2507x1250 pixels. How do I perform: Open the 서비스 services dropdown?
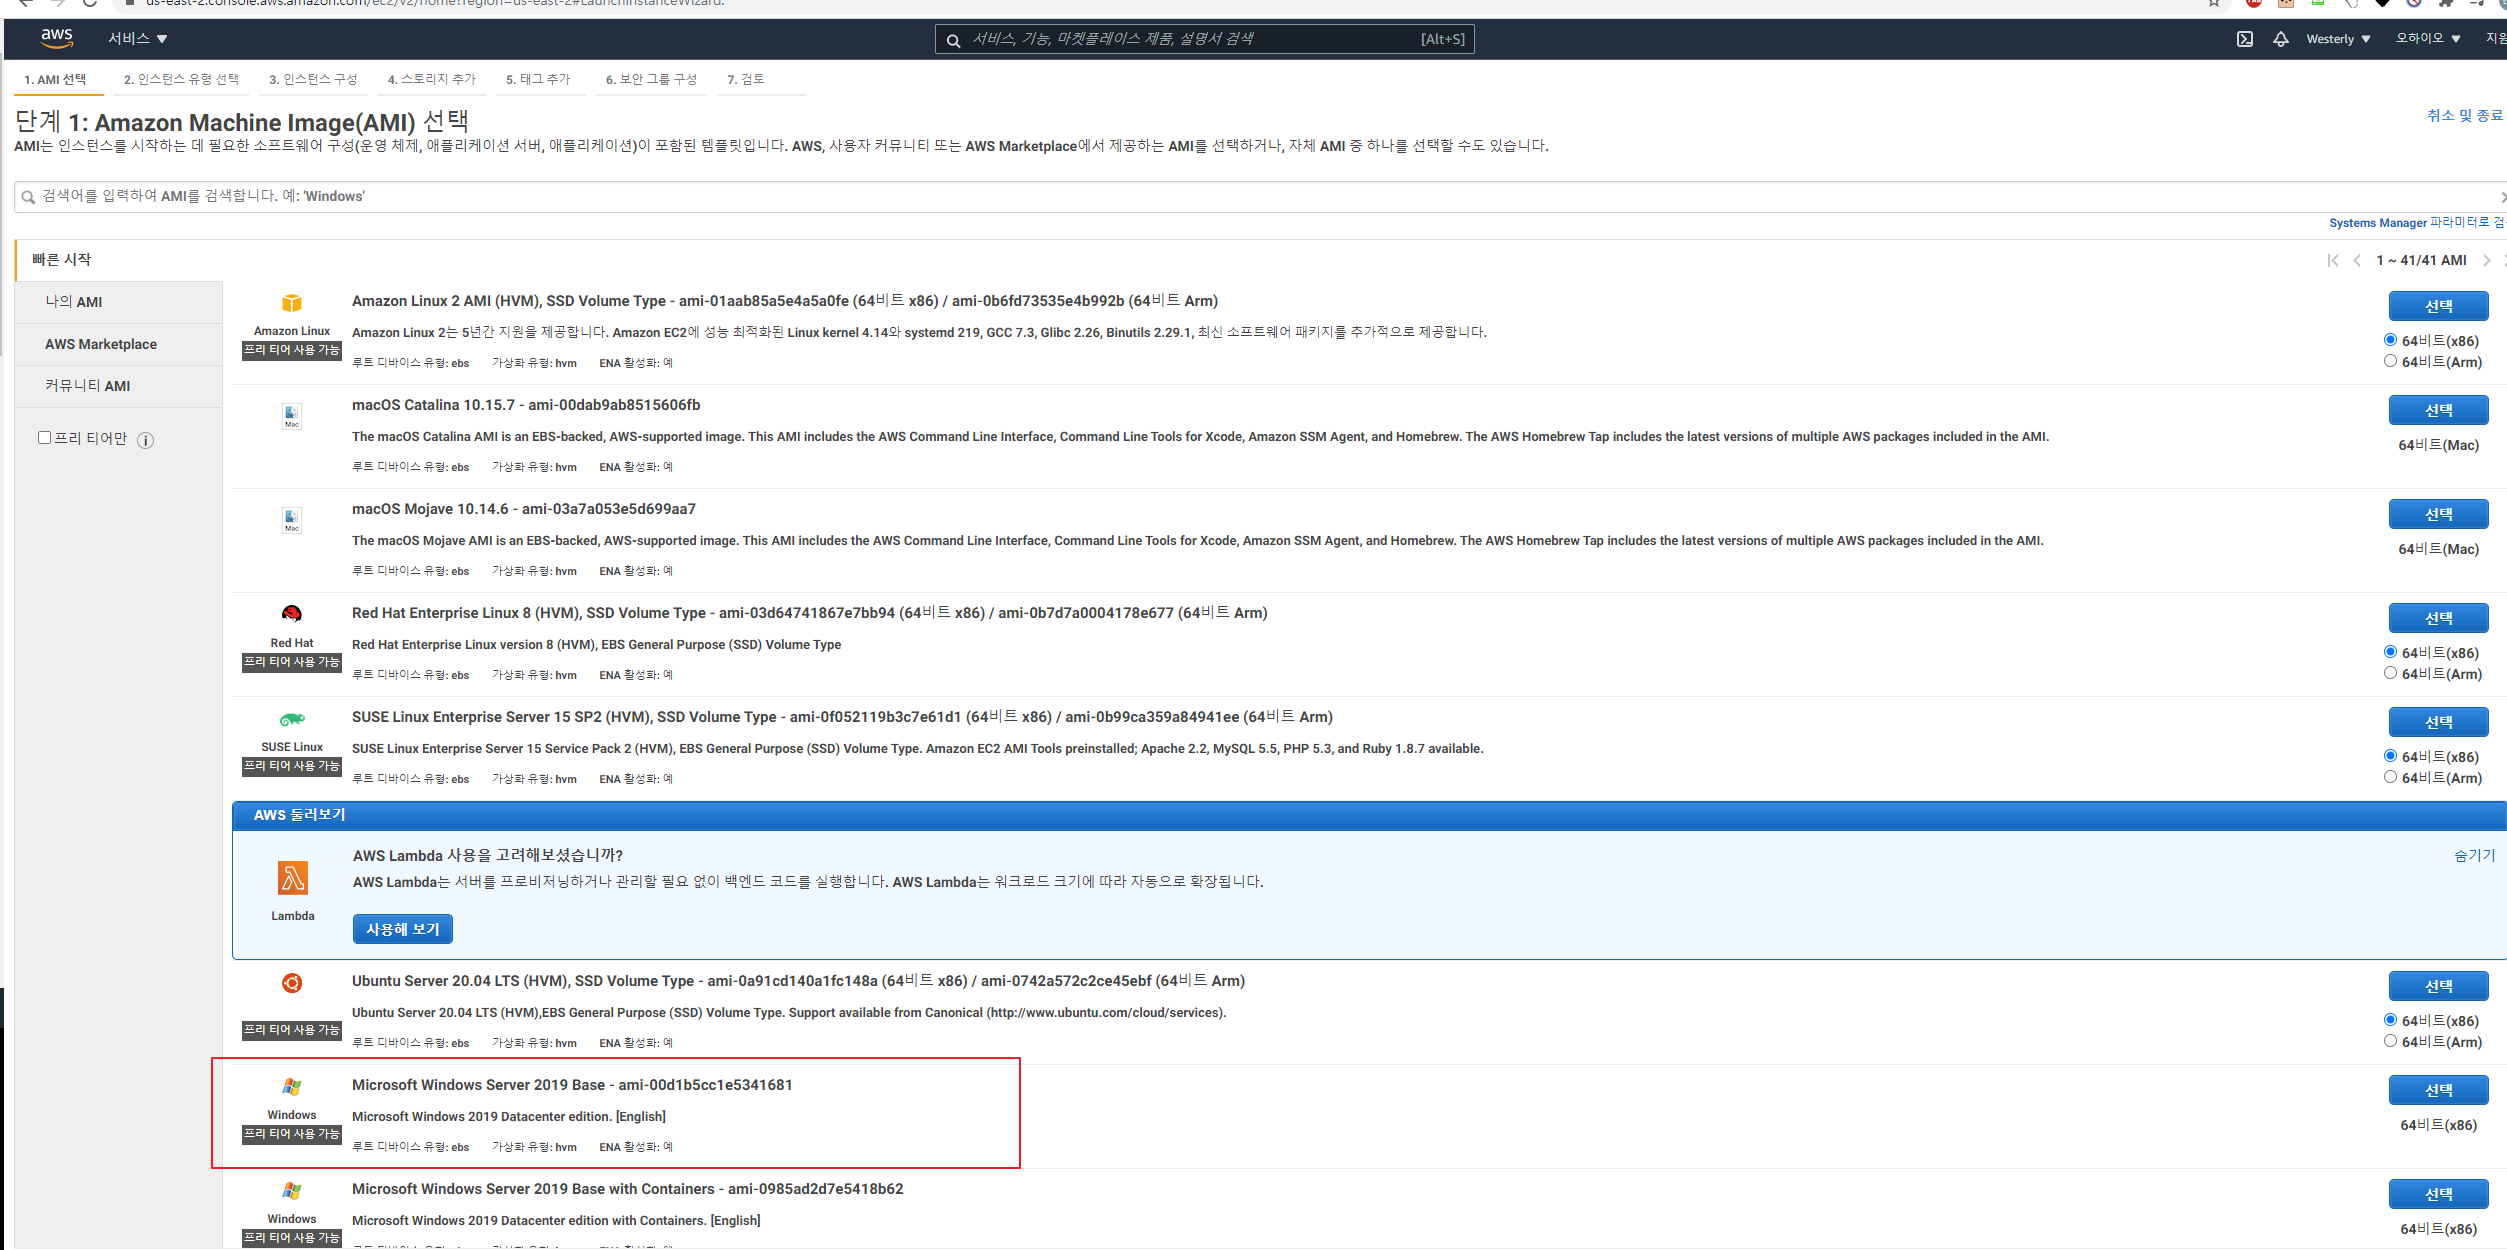tap(138, 39)
